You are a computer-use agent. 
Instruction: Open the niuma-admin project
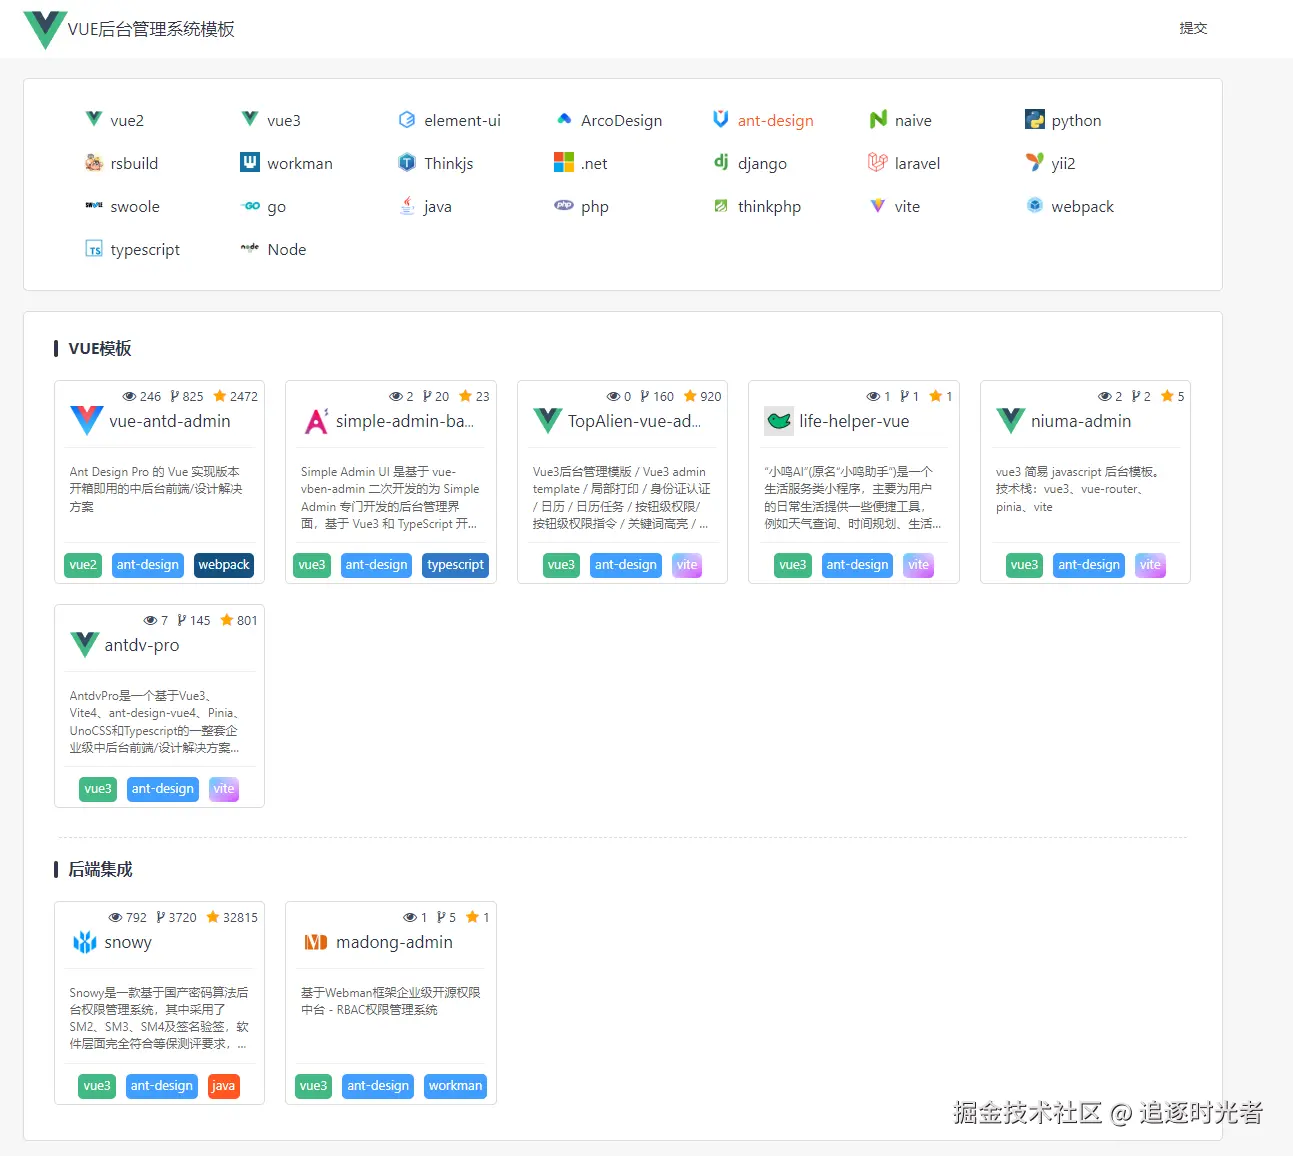(x=1081, y=421)
